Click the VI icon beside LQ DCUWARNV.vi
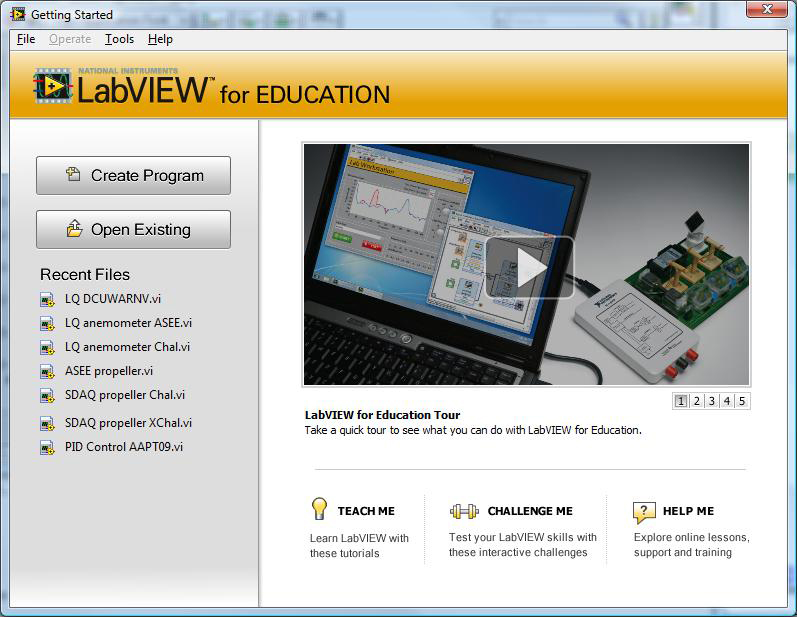 [x=47, y=299]
